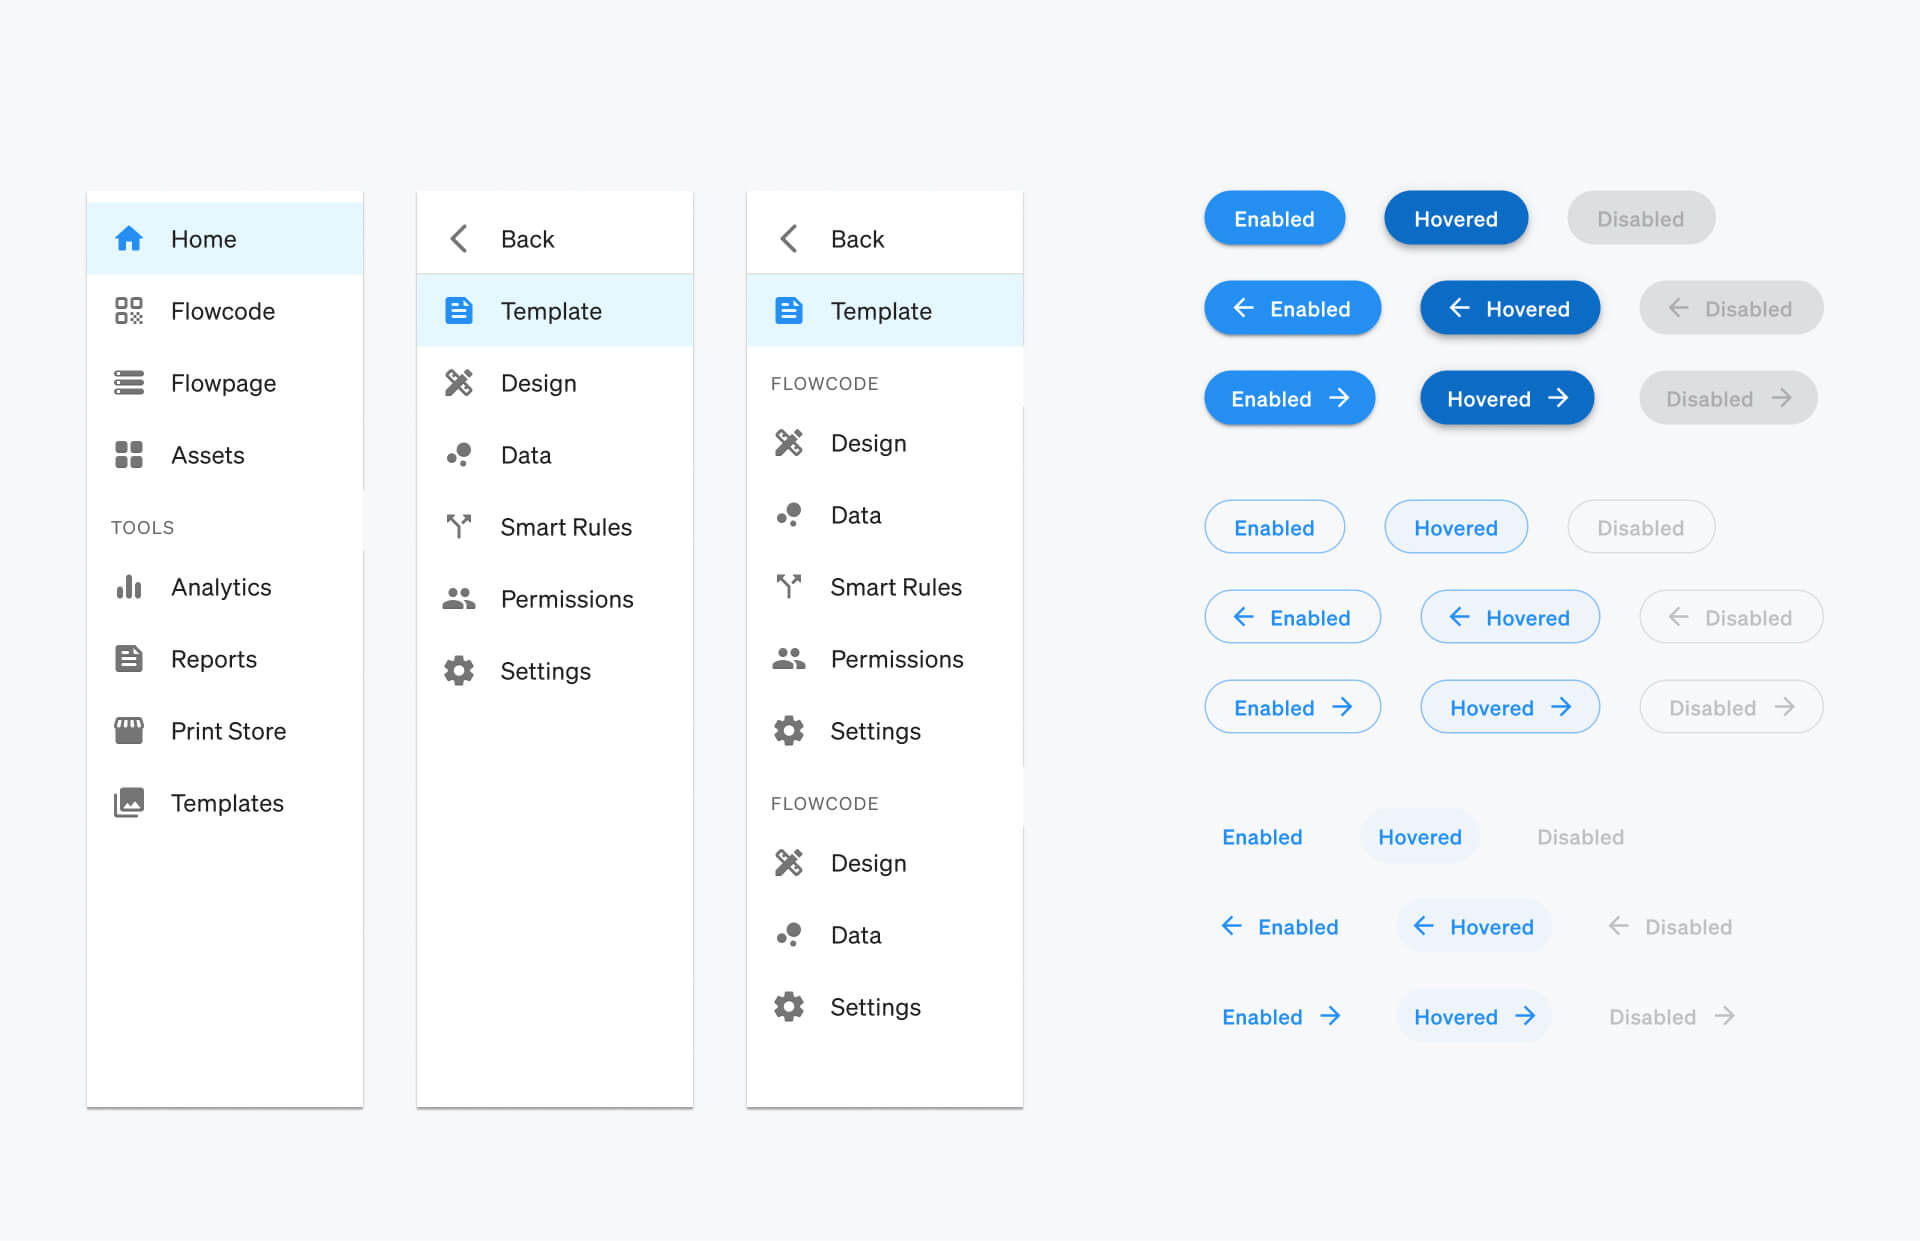Image resolution: width=1920 pixels, height=1241 pixels.
Task: Click the Templates image stack icon
Action: click(x=129, y=803)
